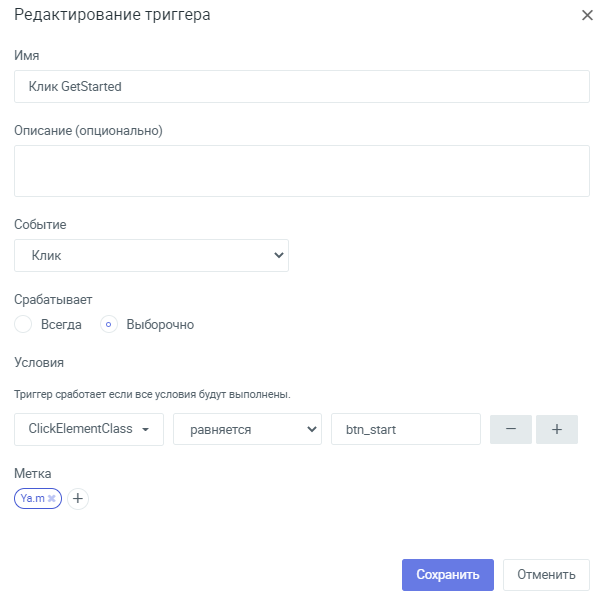Add a new label with circled plus
The image size is (604, 605).
pyautogui.click(x=78, y=498)
